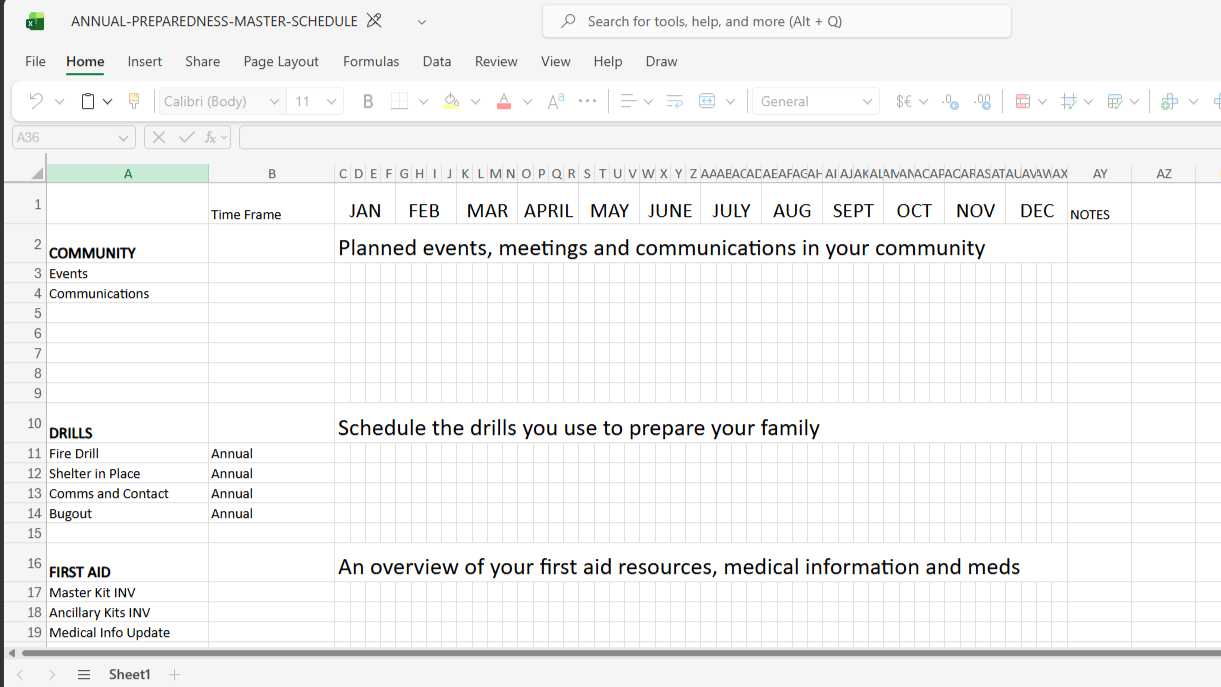Screen dimensions: 1221x687
Task: Click the confirm entry checkmark icon
Action: 186,137
